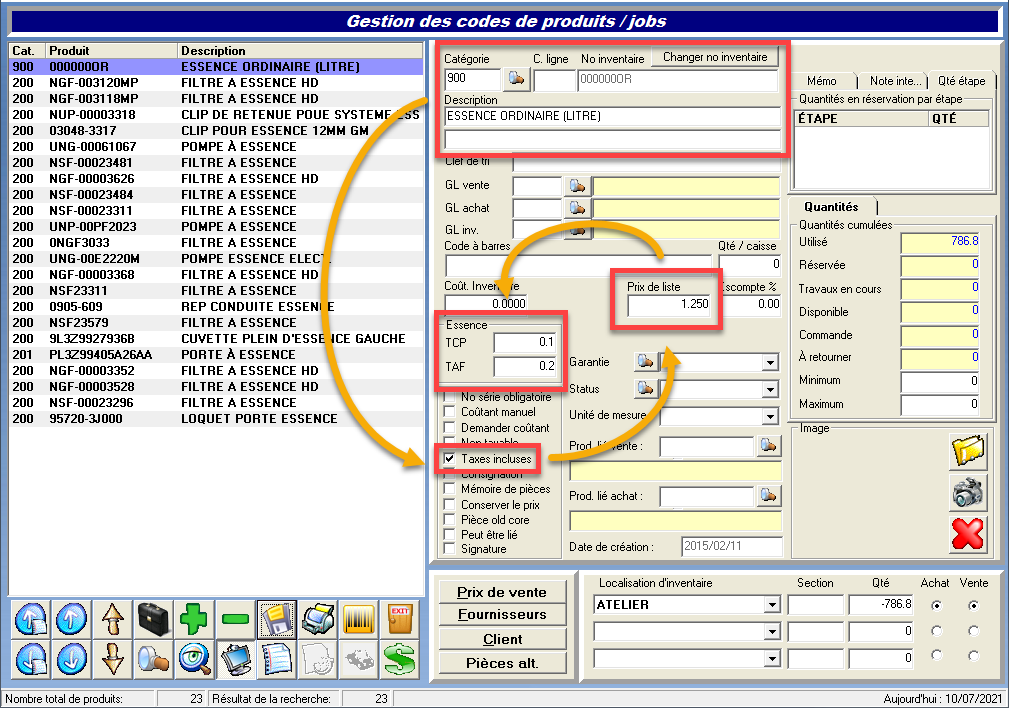Image resolution: width=1009 pixels, height=708 pixels.
Task: Click the Client button
Action: pos(502,639)
